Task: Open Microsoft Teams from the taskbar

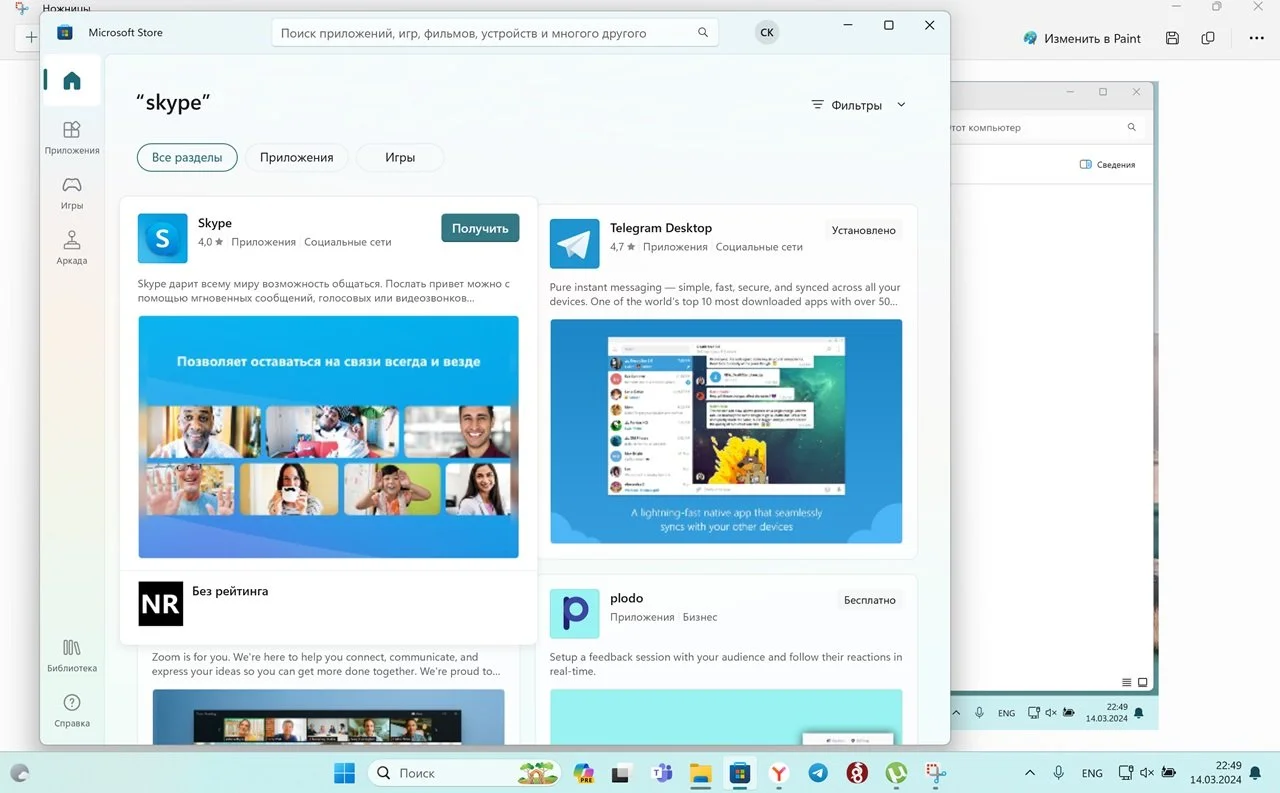Action: 662,773
